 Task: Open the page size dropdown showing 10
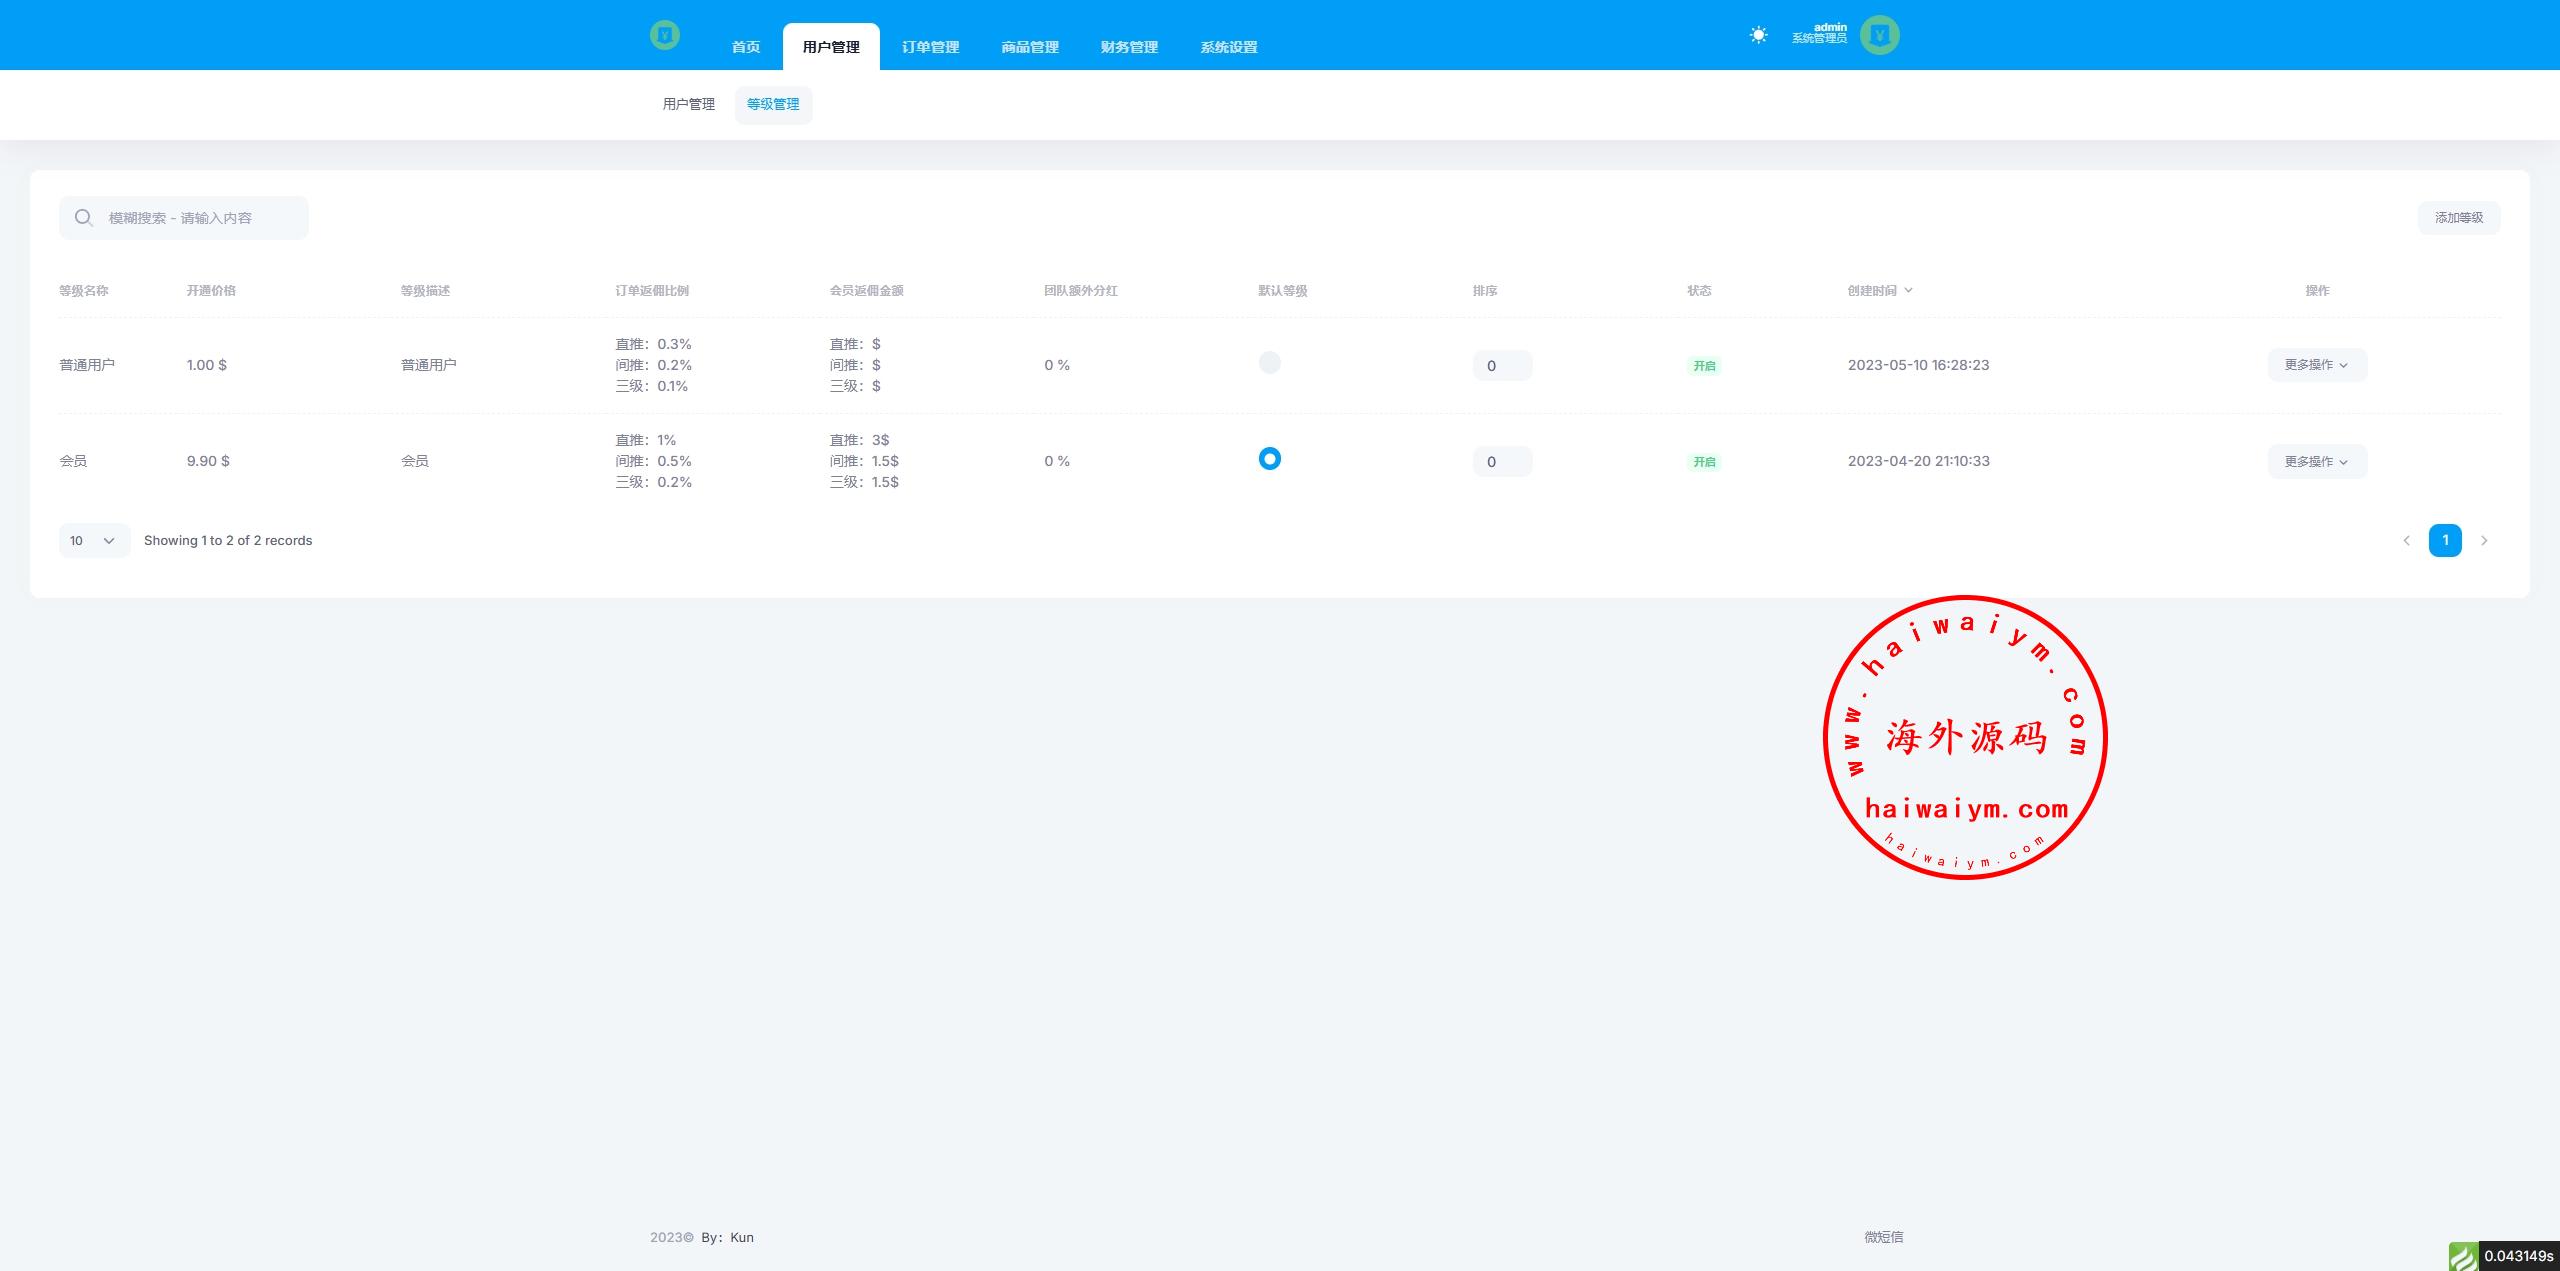(94, 541)
